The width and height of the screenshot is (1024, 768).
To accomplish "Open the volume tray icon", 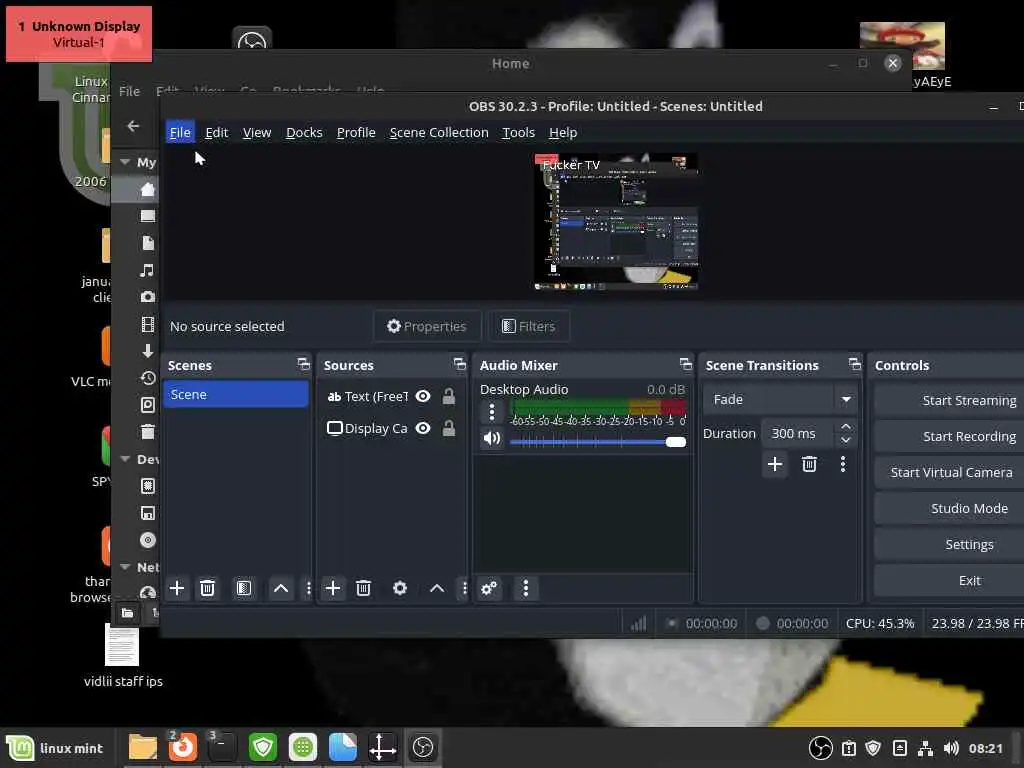I will 951,748.
